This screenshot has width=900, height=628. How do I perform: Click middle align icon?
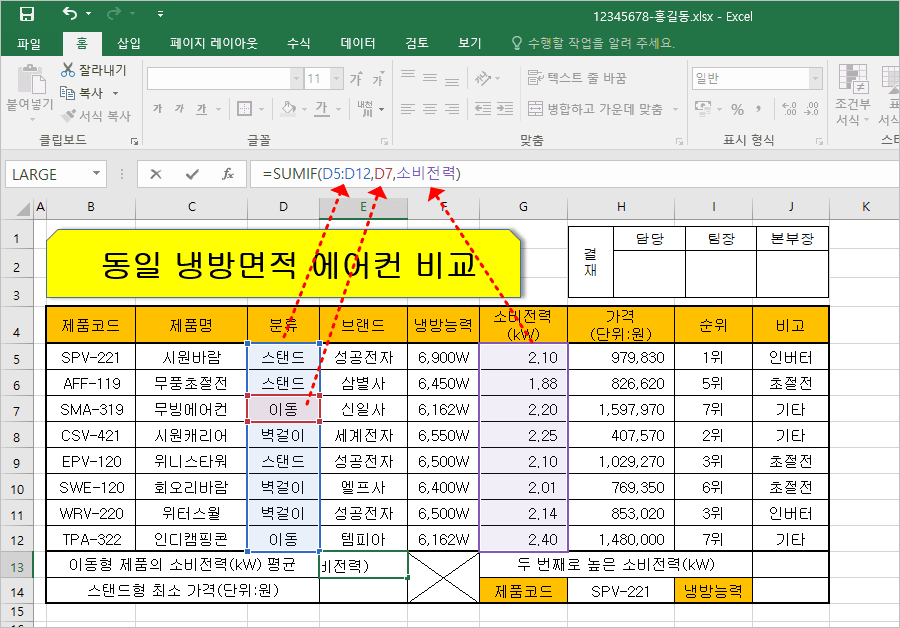[x=430, y=77]
